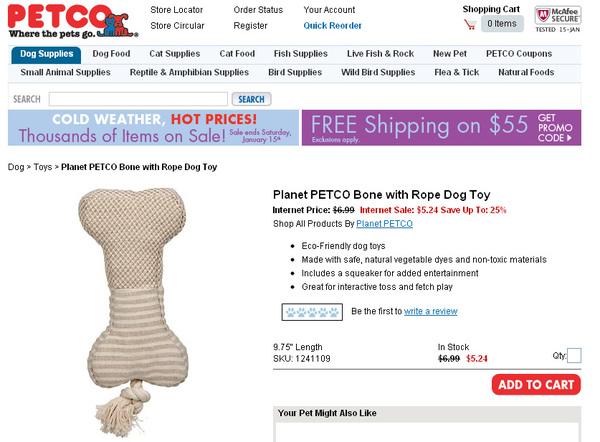Click the Cold Weather sale banner
Image resolution: width=600 pixels, height=442 pixels.
tap(153, 128)
